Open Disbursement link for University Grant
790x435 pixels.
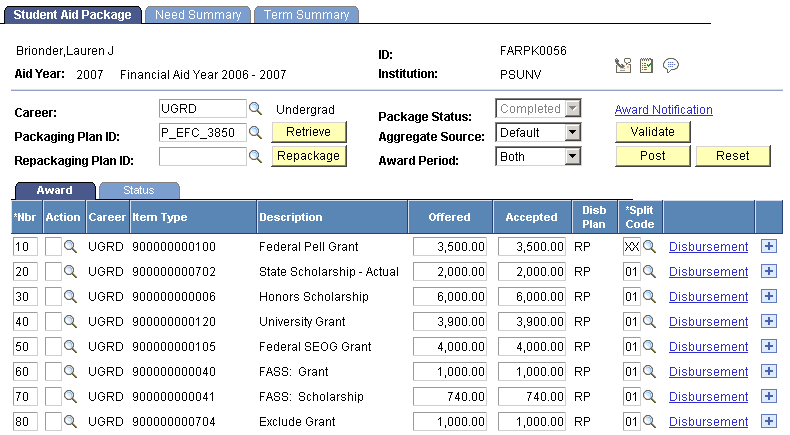pos(708,322)
